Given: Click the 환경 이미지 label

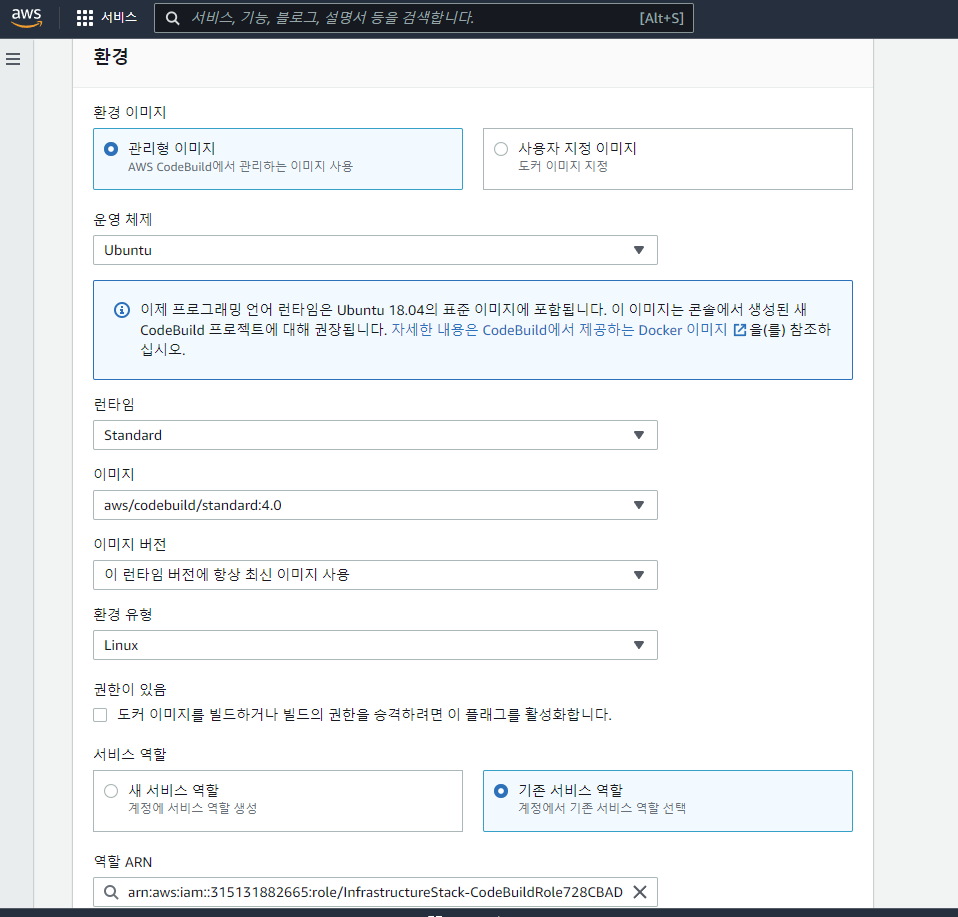Looking at the screenshot, I should click(x=130, y=112).
